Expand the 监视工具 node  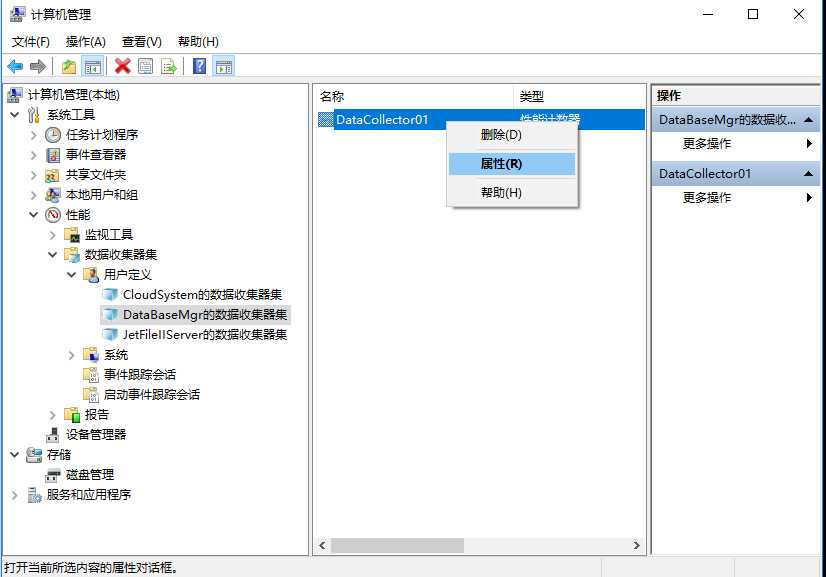[53, 235]
